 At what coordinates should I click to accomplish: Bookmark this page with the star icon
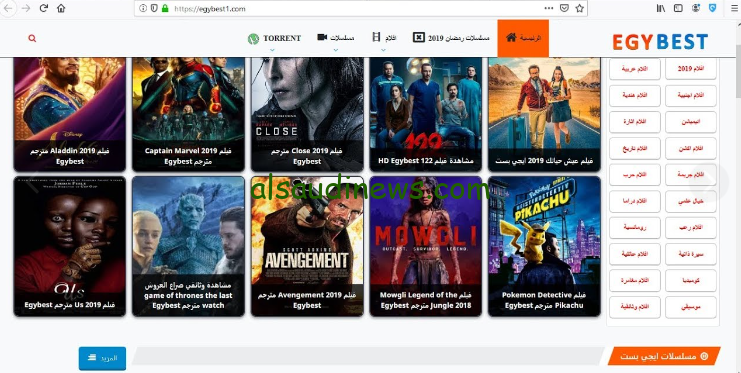[579, 8]
